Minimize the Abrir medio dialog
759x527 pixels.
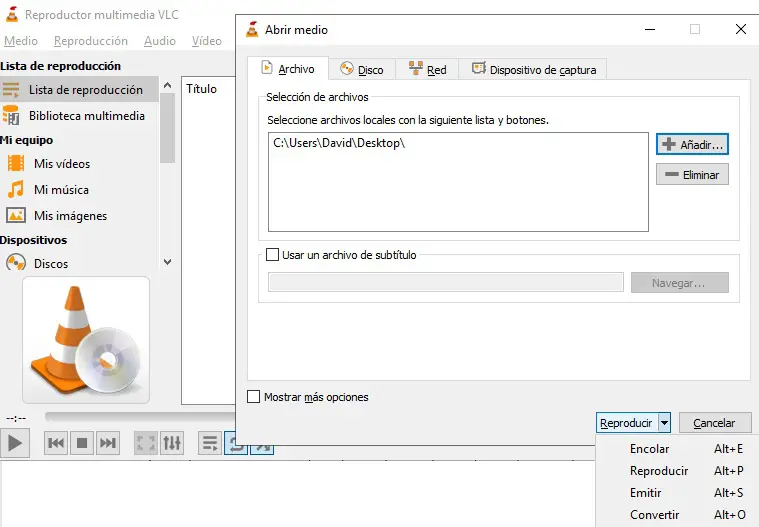point(650,30)
